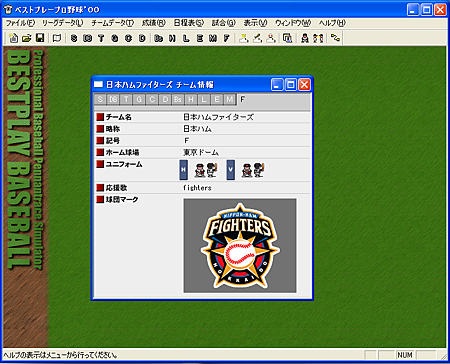This screenshot has height=364, width=450.
Task: Click red marker beside ユニフォーム
Action: point(100,164)
